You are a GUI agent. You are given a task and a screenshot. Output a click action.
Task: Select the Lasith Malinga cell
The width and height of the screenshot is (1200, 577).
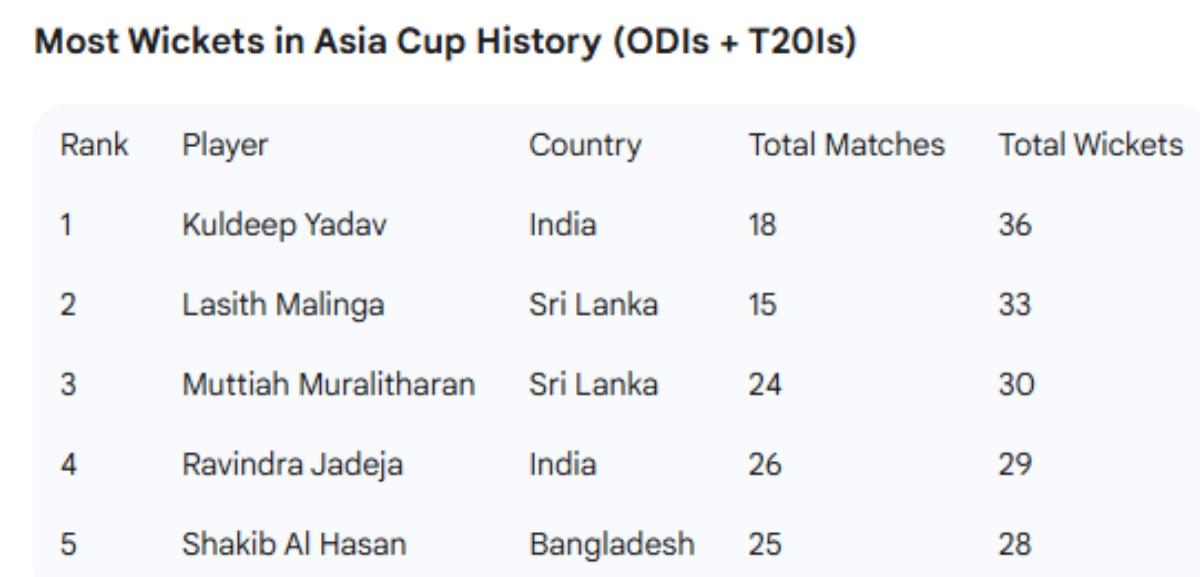click(283, 305)
